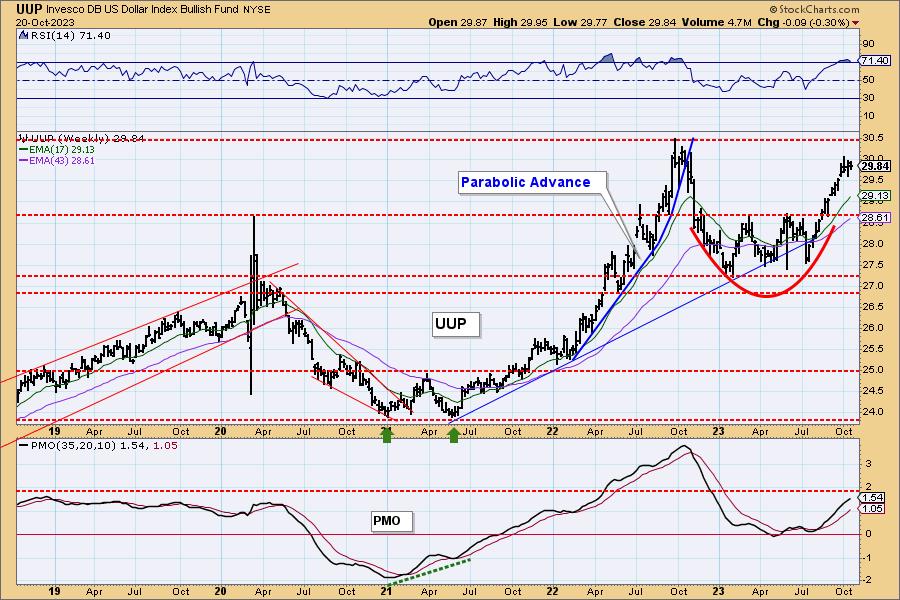Click the 29.84 current price tag

(875, 166)
